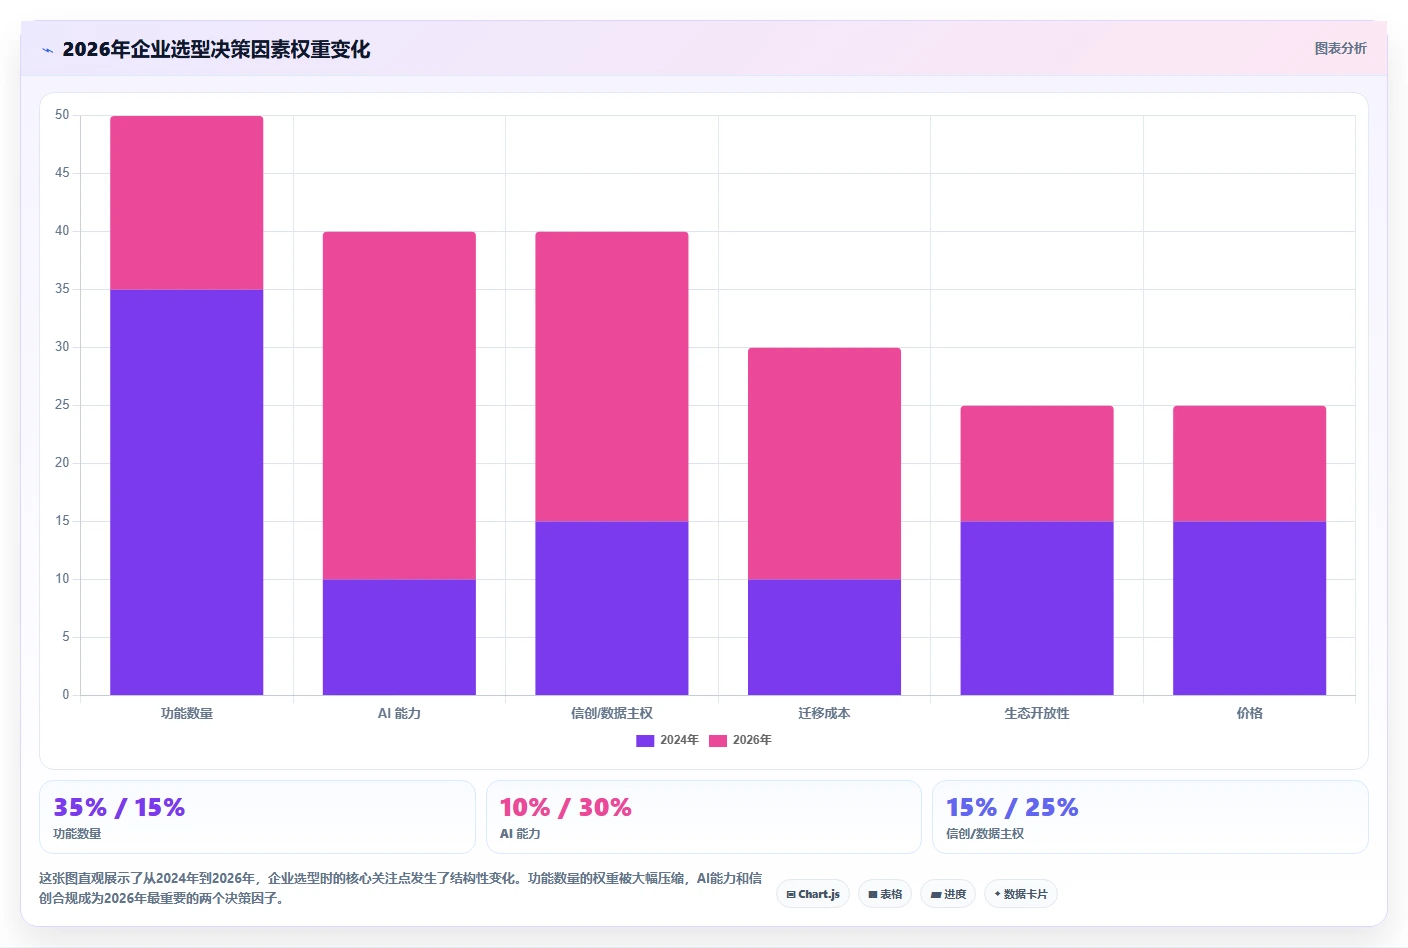The image size is (1408, 948).
Task: Select the pink 2026 segment of 功能数量 bar
Action: pyautogui.click(x=187, y=203)
